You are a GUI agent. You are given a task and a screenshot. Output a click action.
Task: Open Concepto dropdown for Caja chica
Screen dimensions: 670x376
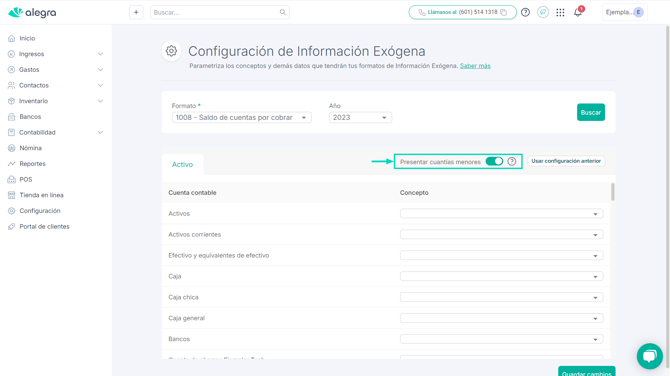coord(502,297)
